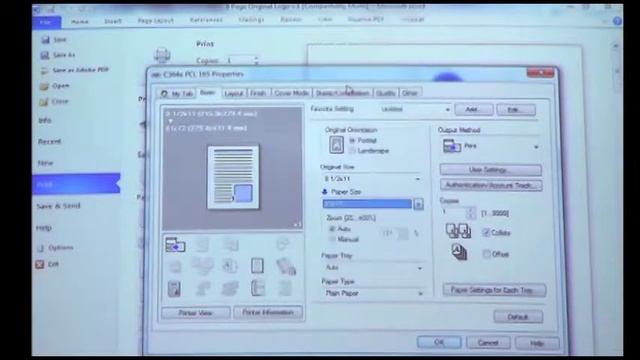Click the large printer Print icon in Word
The width and height of the screenshot is (640, 360).
tap(162, 55)
